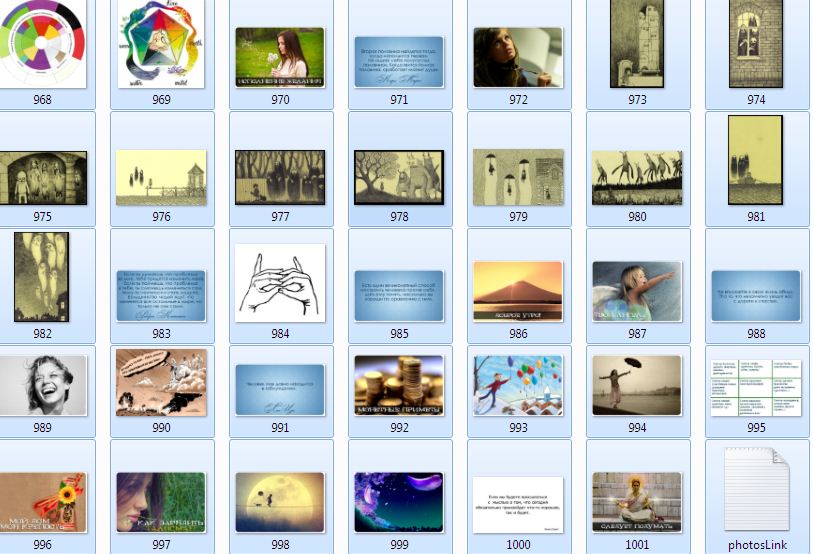Select the white text card 1000
813x554 pixels.
coord(518,505)
